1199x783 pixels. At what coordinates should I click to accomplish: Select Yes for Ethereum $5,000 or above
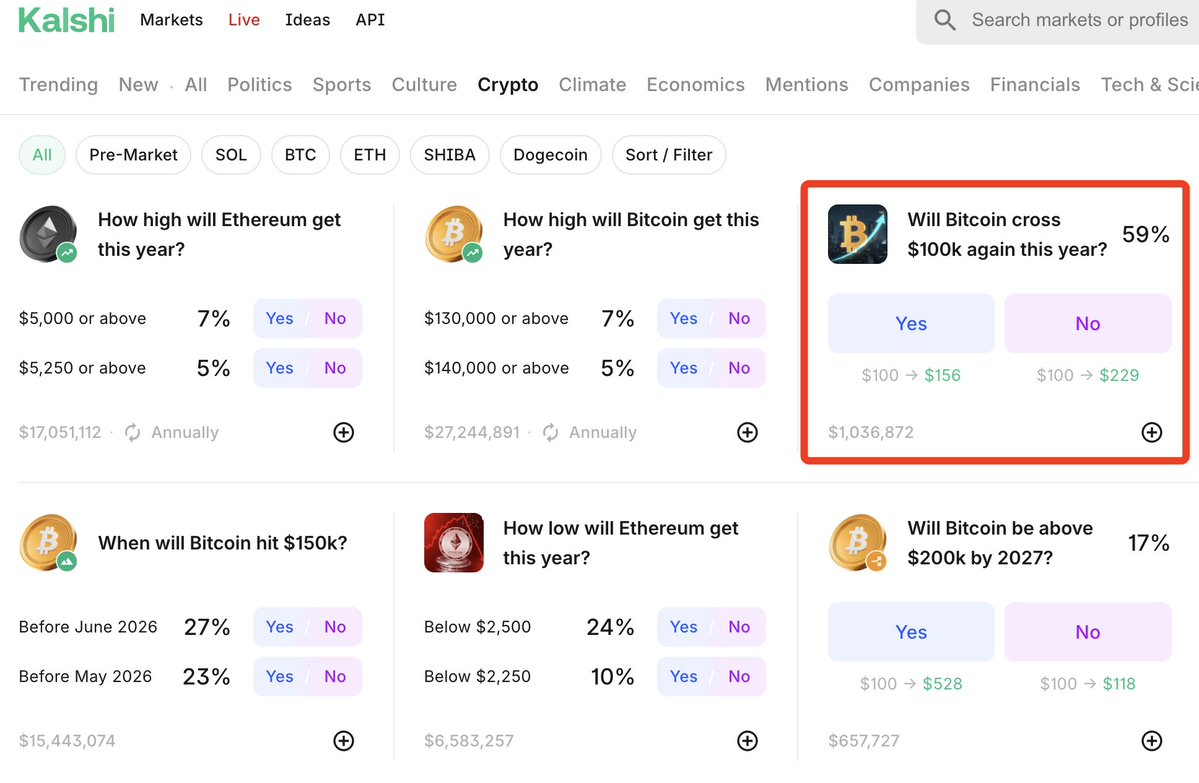[279, 318]
